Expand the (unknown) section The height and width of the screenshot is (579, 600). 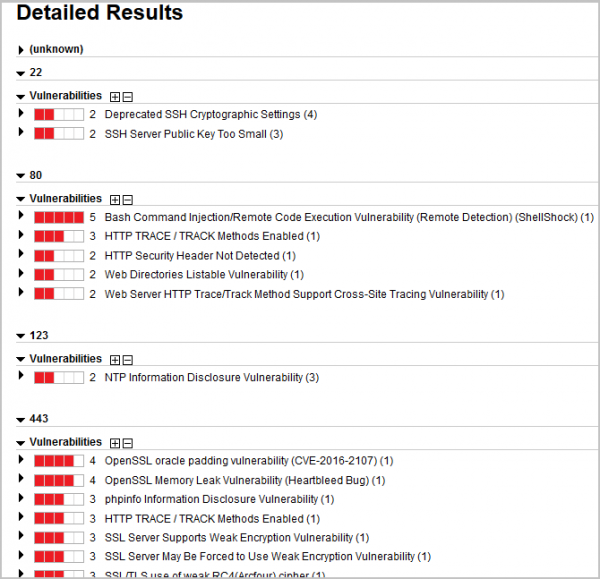pos(21,50)
